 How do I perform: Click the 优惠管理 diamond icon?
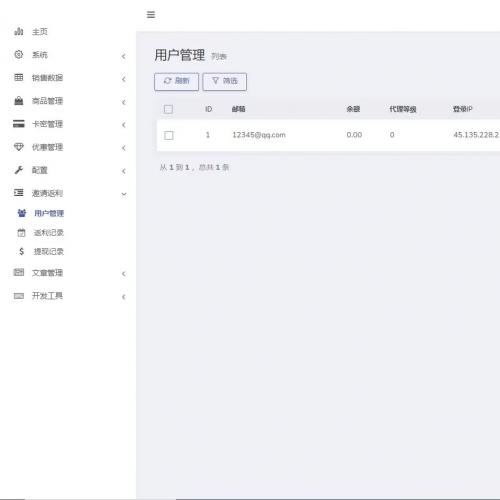pos(19,147)
